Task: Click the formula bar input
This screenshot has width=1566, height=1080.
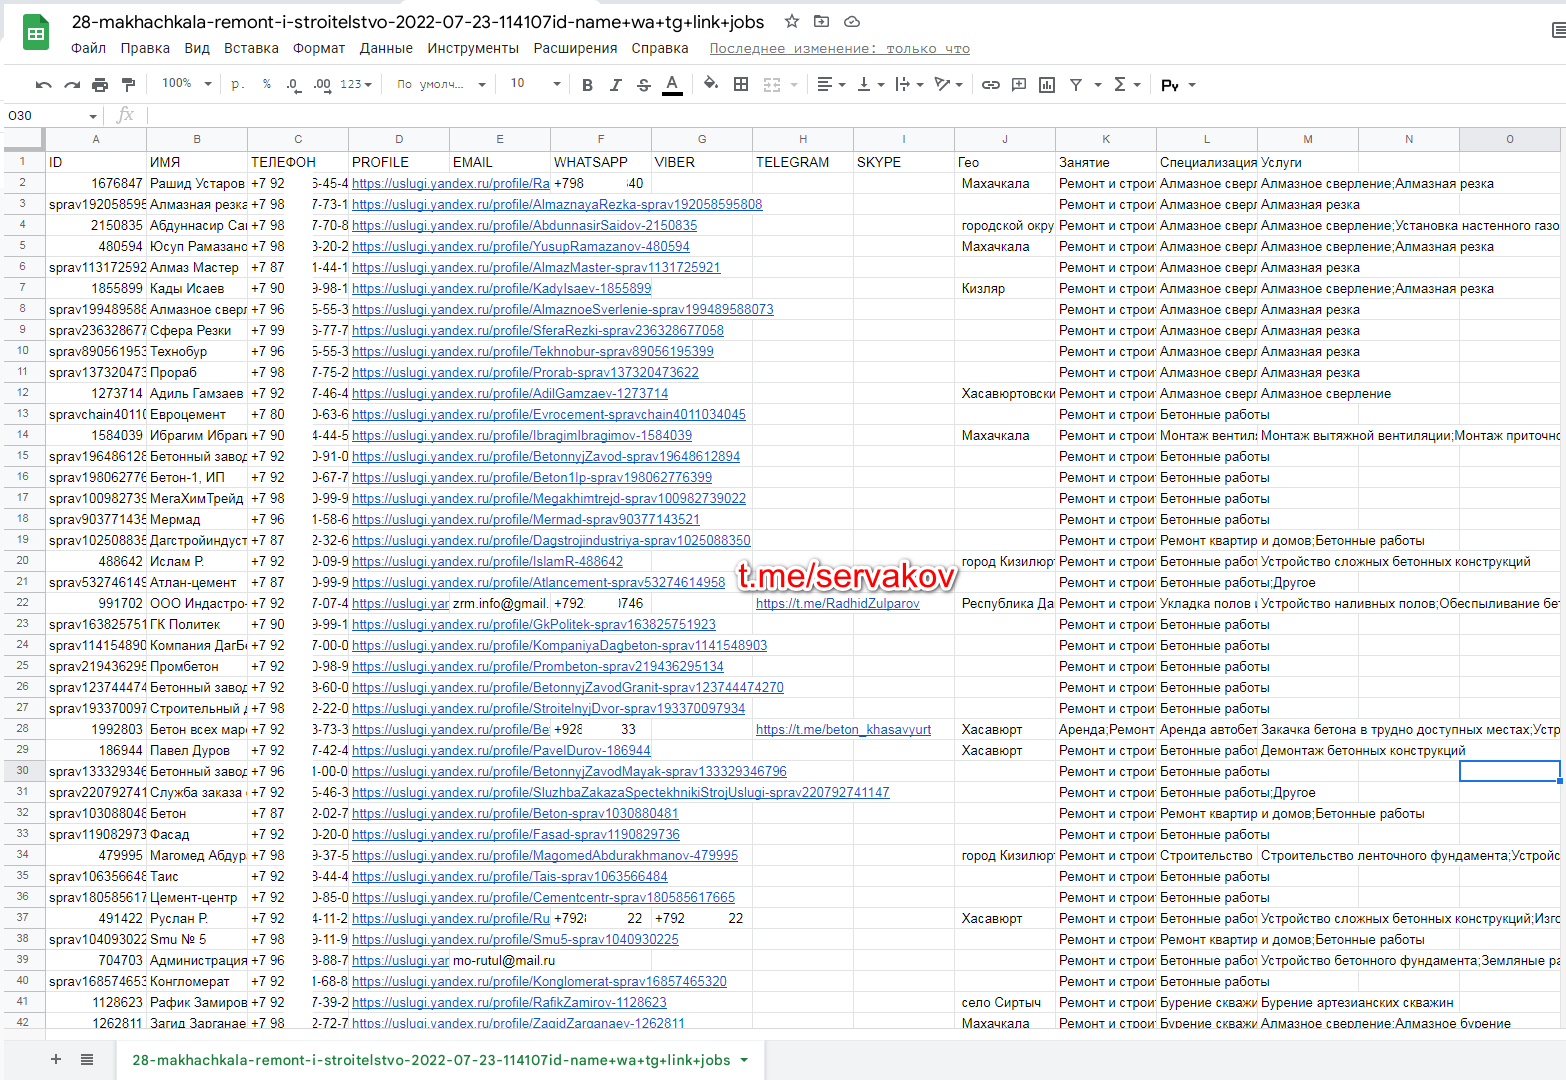Action: click(855, 115)
